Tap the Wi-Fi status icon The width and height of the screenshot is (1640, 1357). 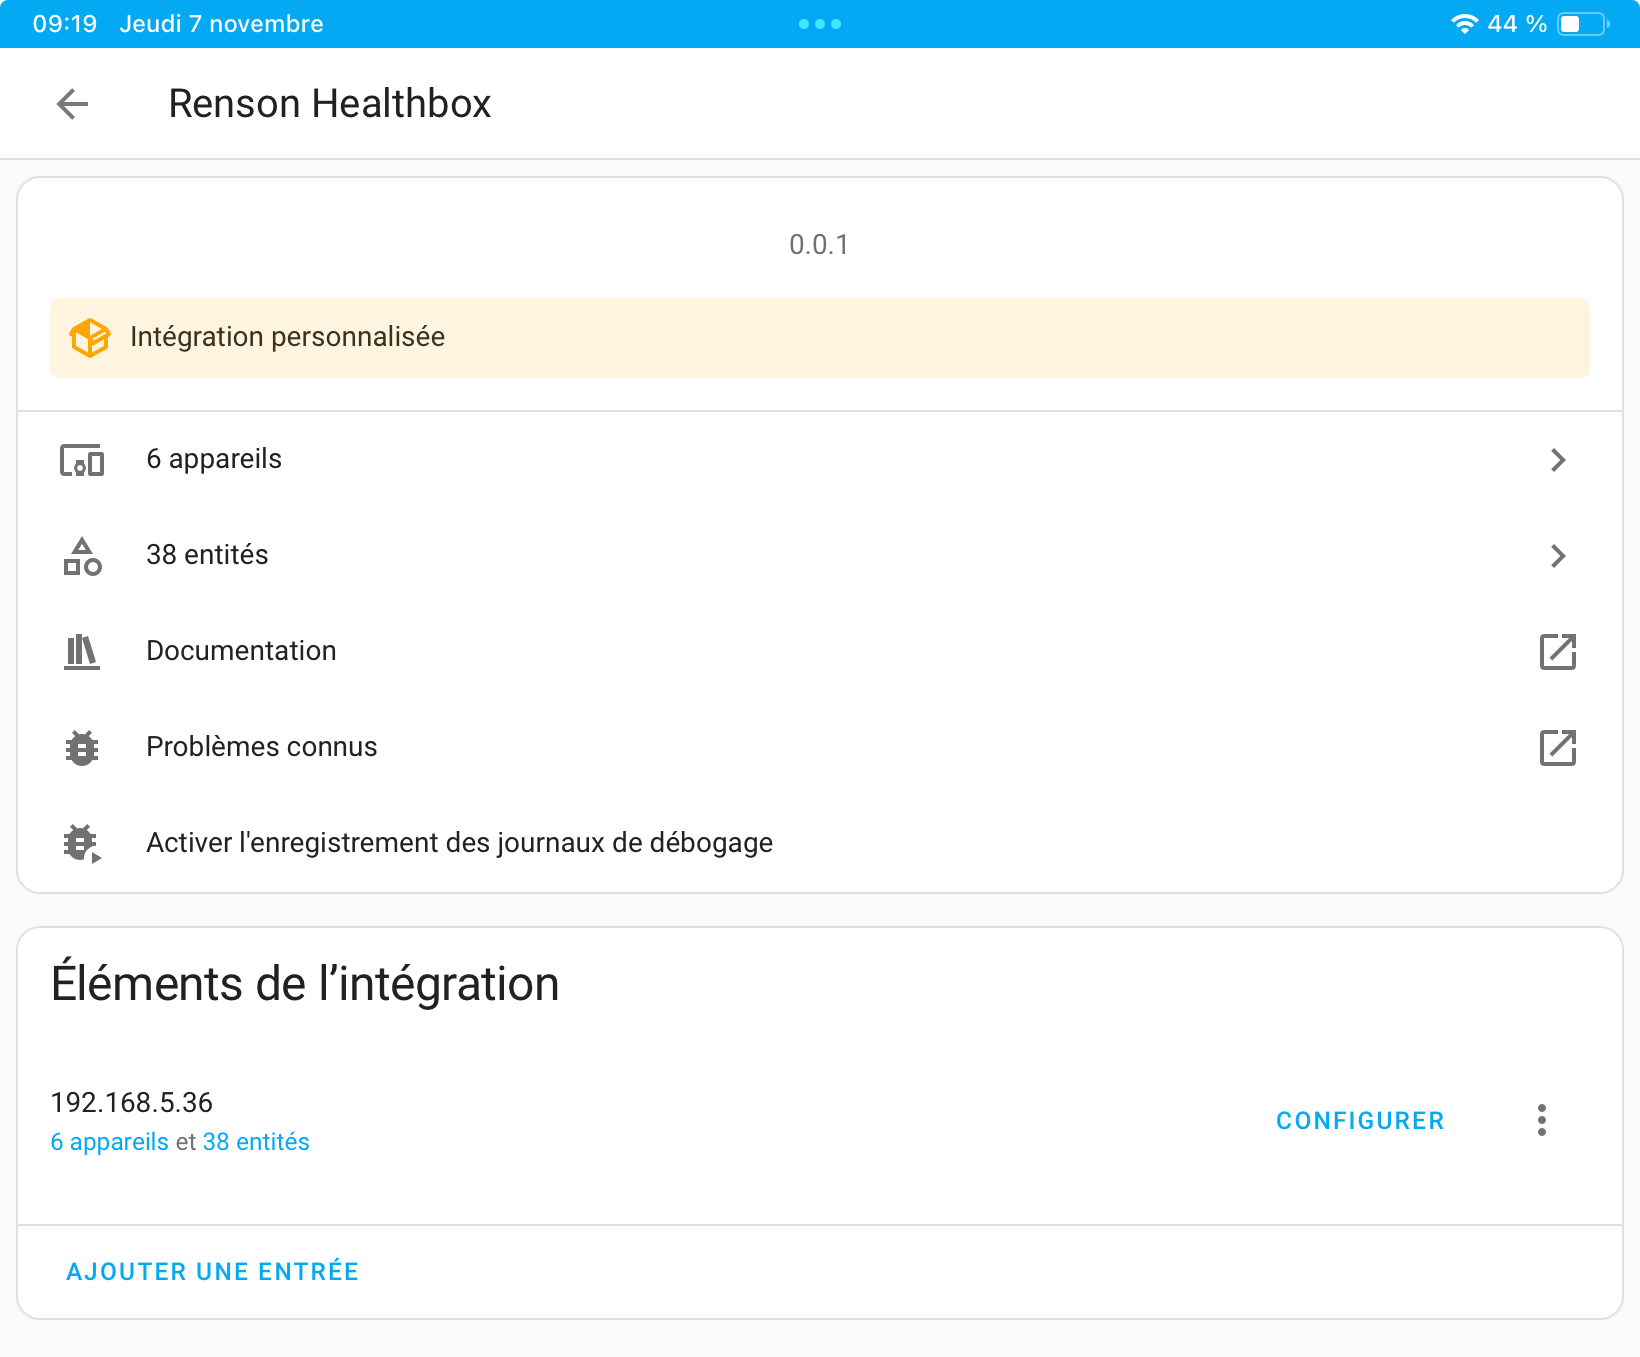point(1465,24)
